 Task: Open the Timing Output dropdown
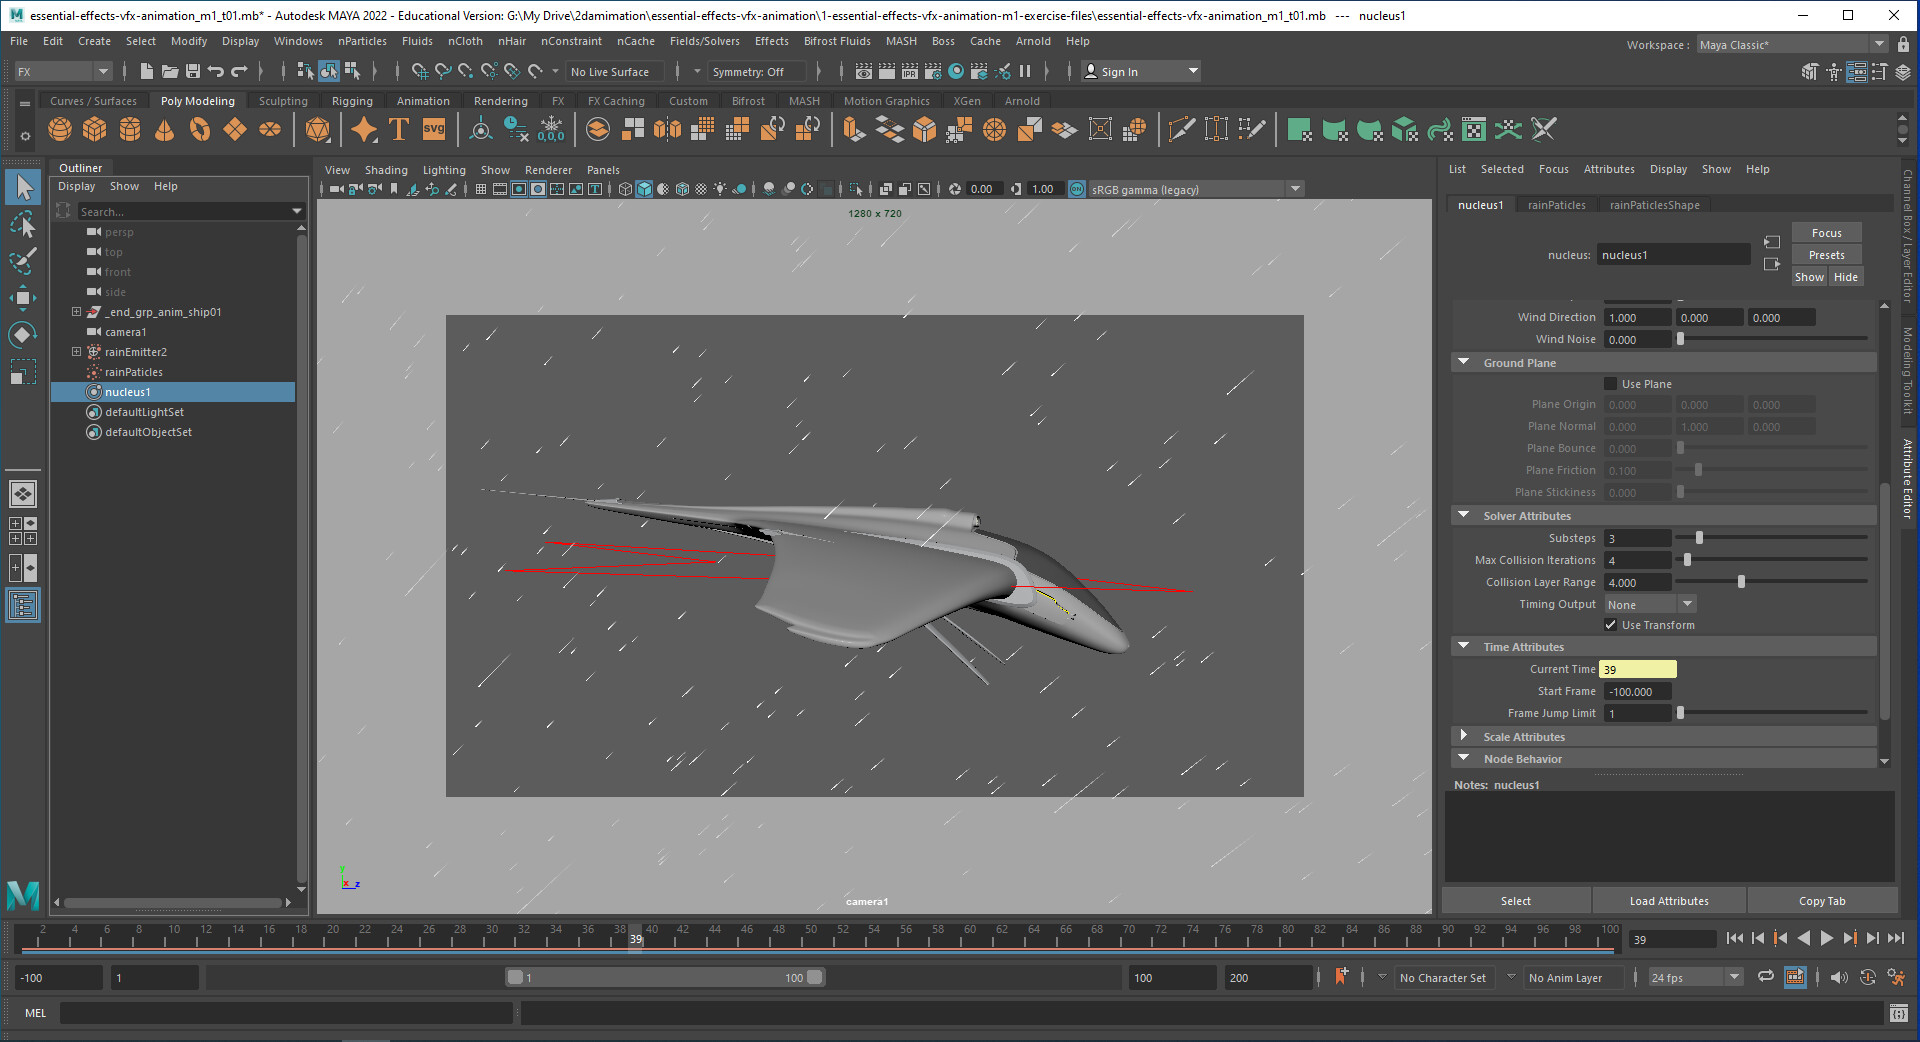tap(1650, 604)
